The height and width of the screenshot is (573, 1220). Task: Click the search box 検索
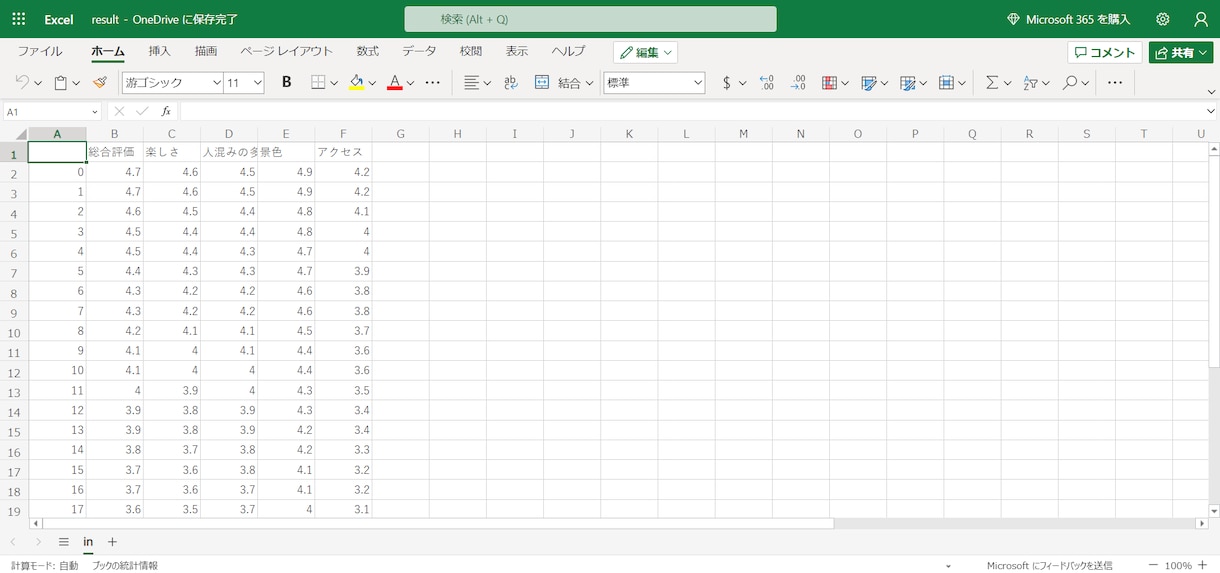click(x=590, y=19)
